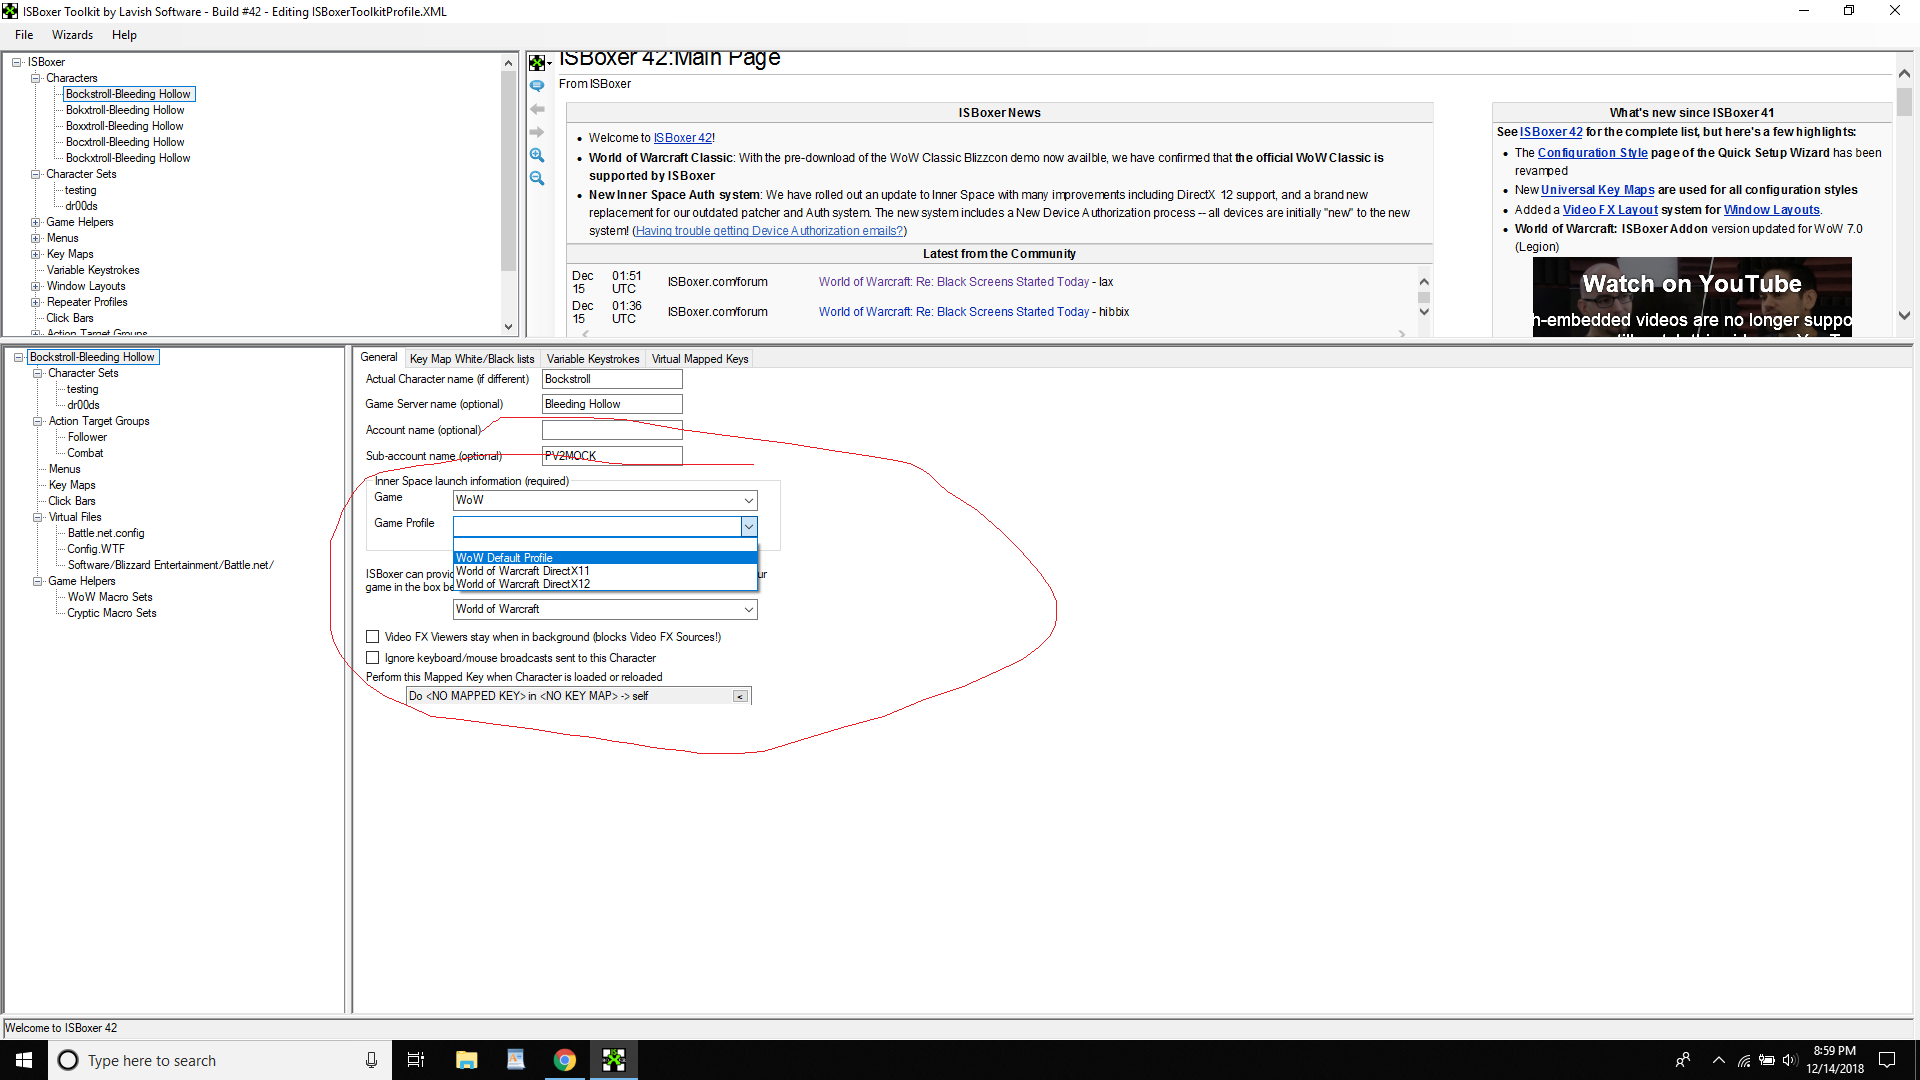Show hidden system tray icons
The width and height of the screenshot is (1920, 1080).
pyautogui.click(x=1718, y=1060)
